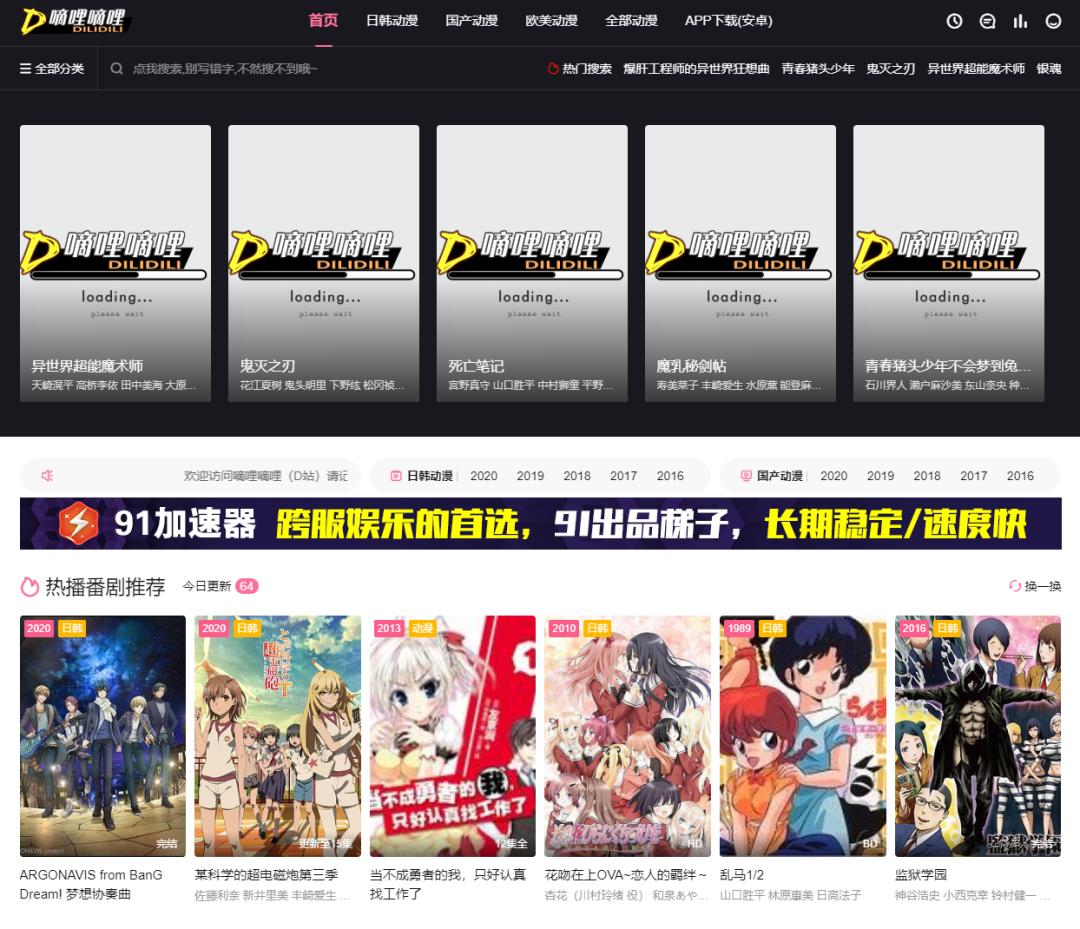Filter 国产动漫 by year 2016
Image resolution: width=1080 pixels, height=929 pixels.
click(1020, 476)
